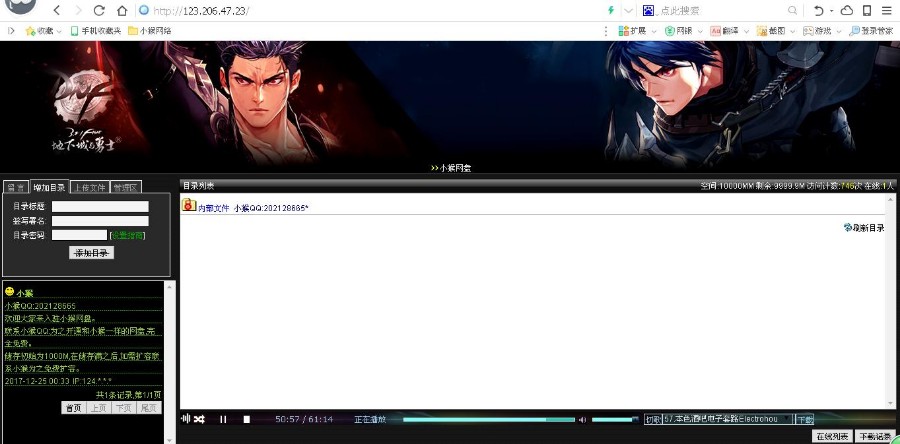Go to the 尾页 last page button

[149, 408]
